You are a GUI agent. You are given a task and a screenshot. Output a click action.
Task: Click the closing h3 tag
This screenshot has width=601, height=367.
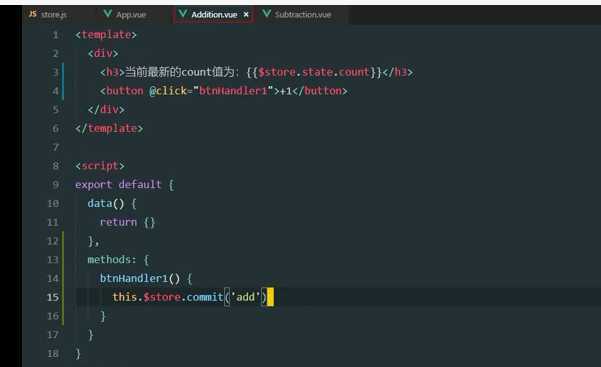397,72
